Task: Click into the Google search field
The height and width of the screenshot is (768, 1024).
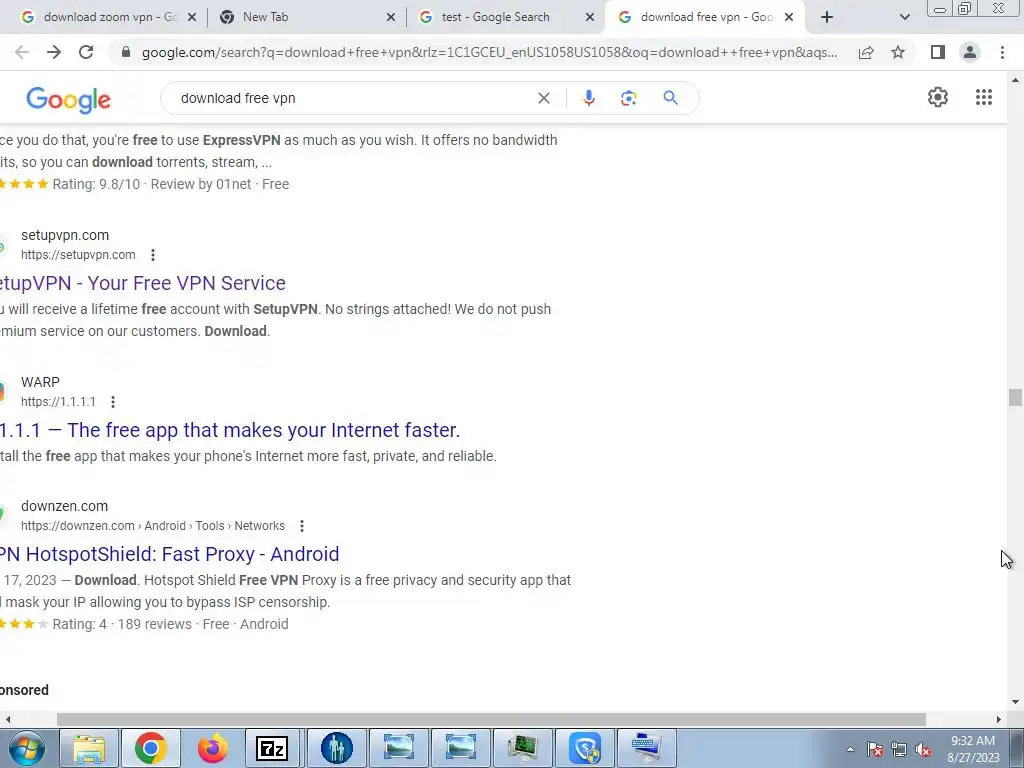Action: [x=353, y=98]
